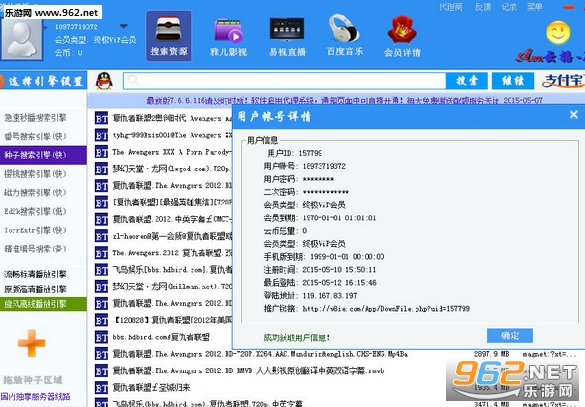Open the 搜索资源 search resources icon
The height and width of the screenshot is (407, 585).
click(x=169, y=36)
